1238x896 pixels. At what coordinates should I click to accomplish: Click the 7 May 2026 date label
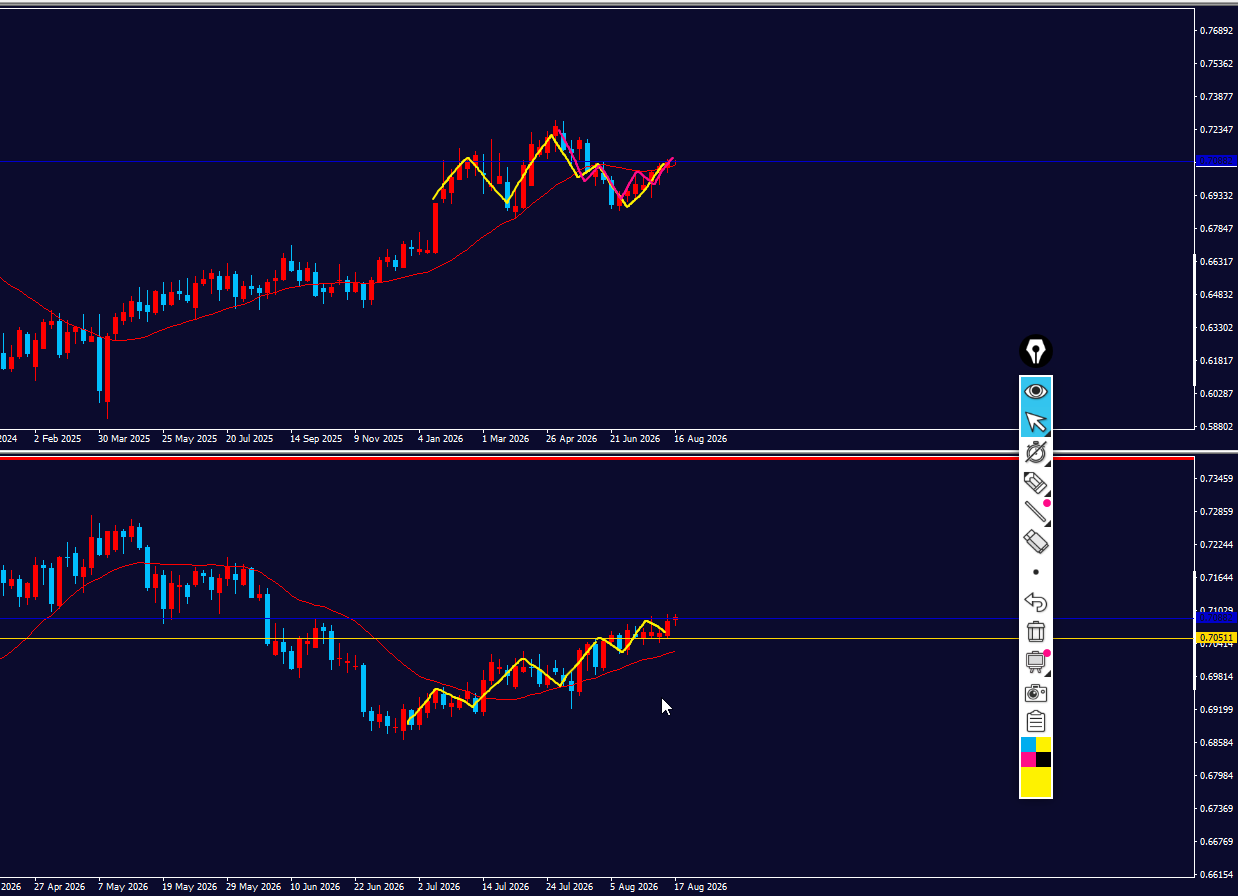pos(123,887)
